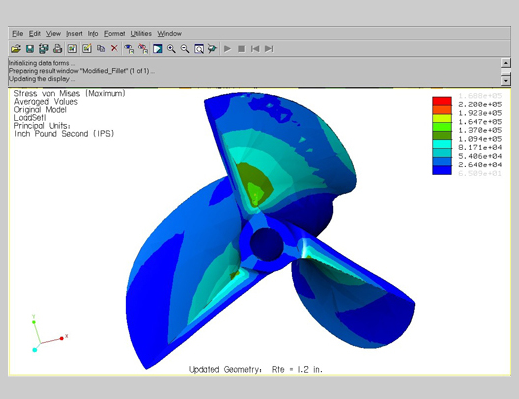The height and width of the screenshot is (399, 519).
Task: Step to previous animation frame
Action: [x=255, y=49]
